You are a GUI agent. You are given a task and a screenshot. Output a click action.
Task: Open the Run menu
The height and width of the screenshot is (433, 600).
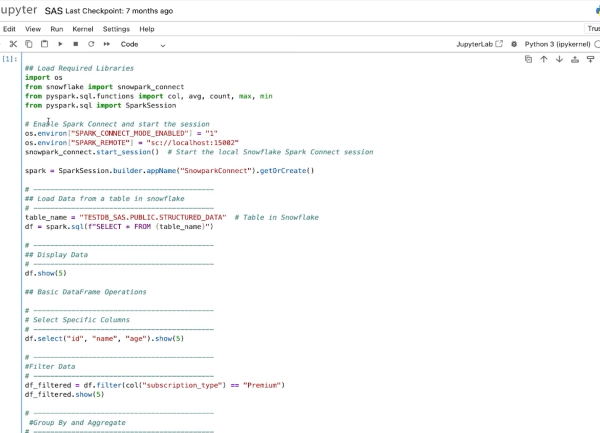coord(57,29)
